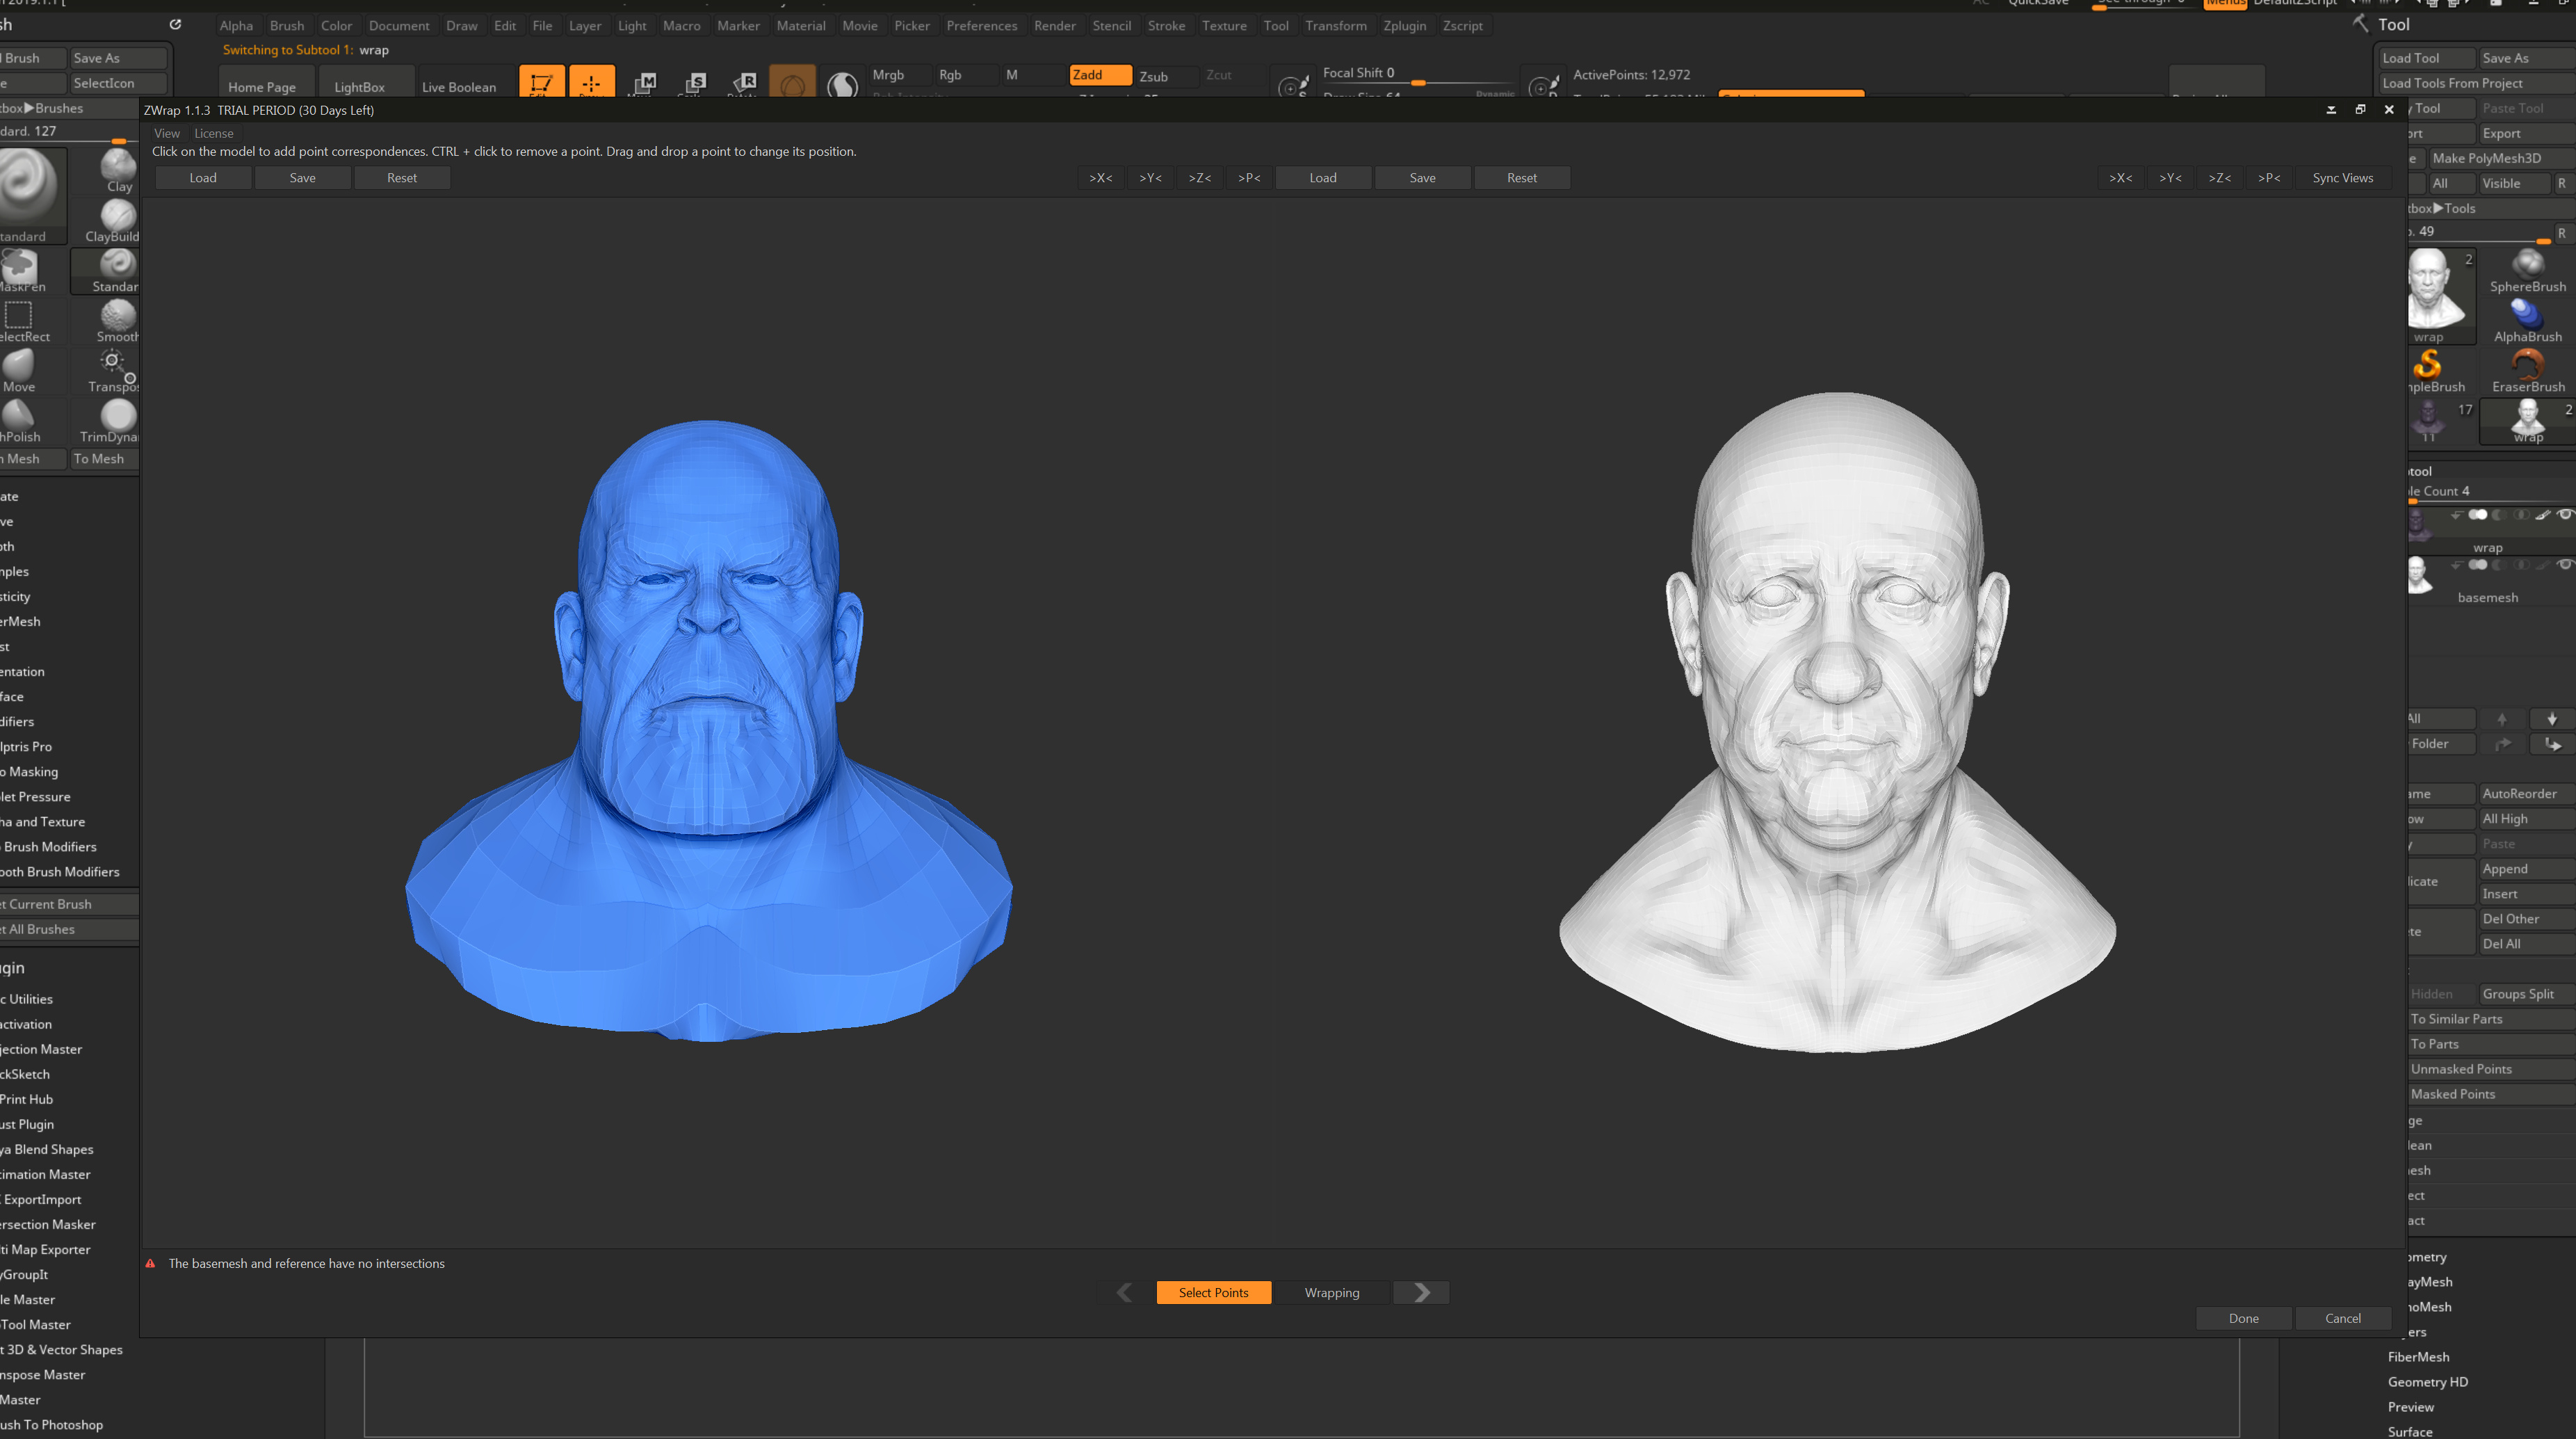Hide the basemesh subtool with eye icon
This screenshot has height=1439, width=2576.
point(2564,565)
